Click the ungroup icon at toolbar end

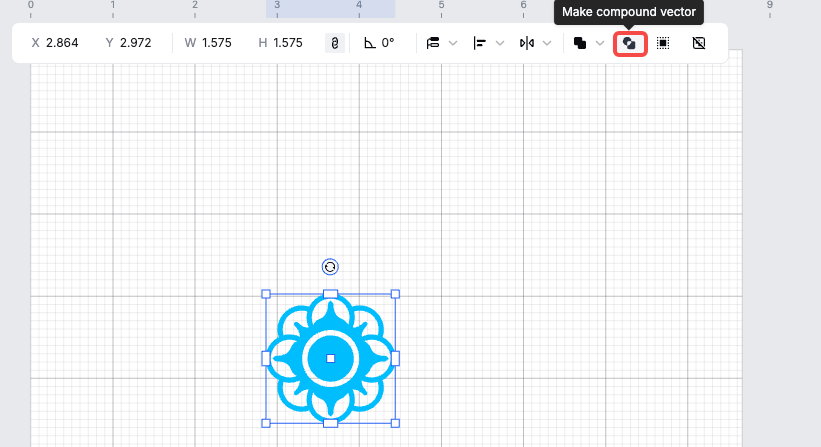699,43
